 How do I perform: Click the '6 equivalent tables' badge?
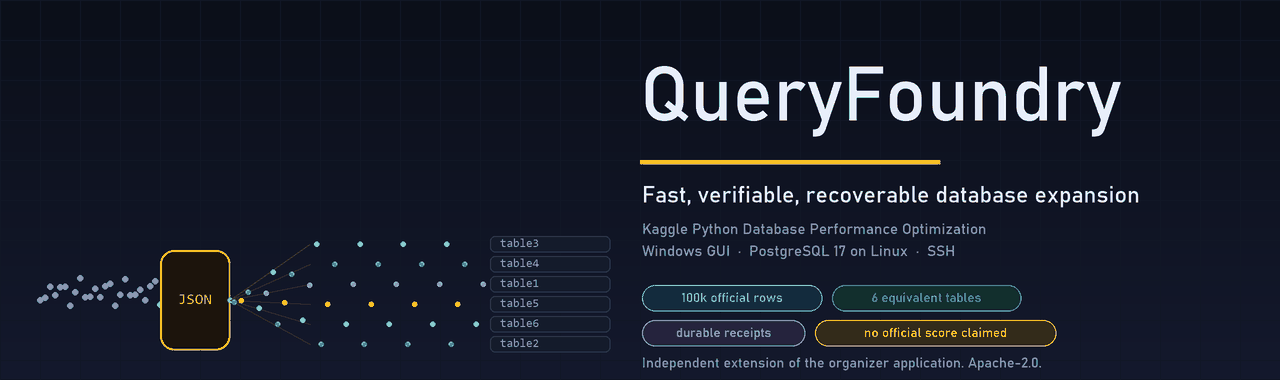click(x=926, y=298)
